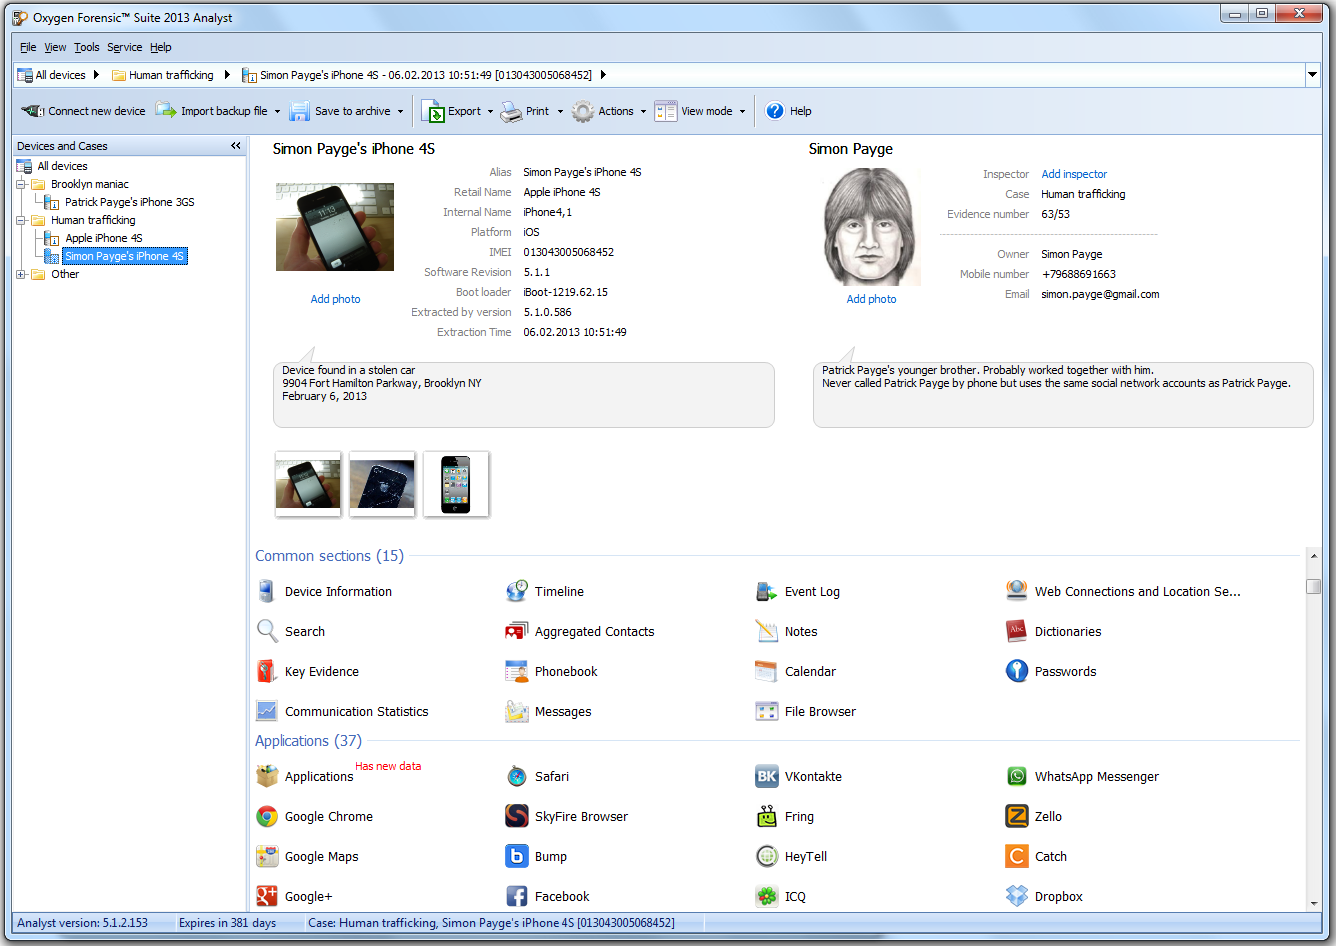Open the Tools menu
This screenshot has height=946, width=1336.
point(87,47)
